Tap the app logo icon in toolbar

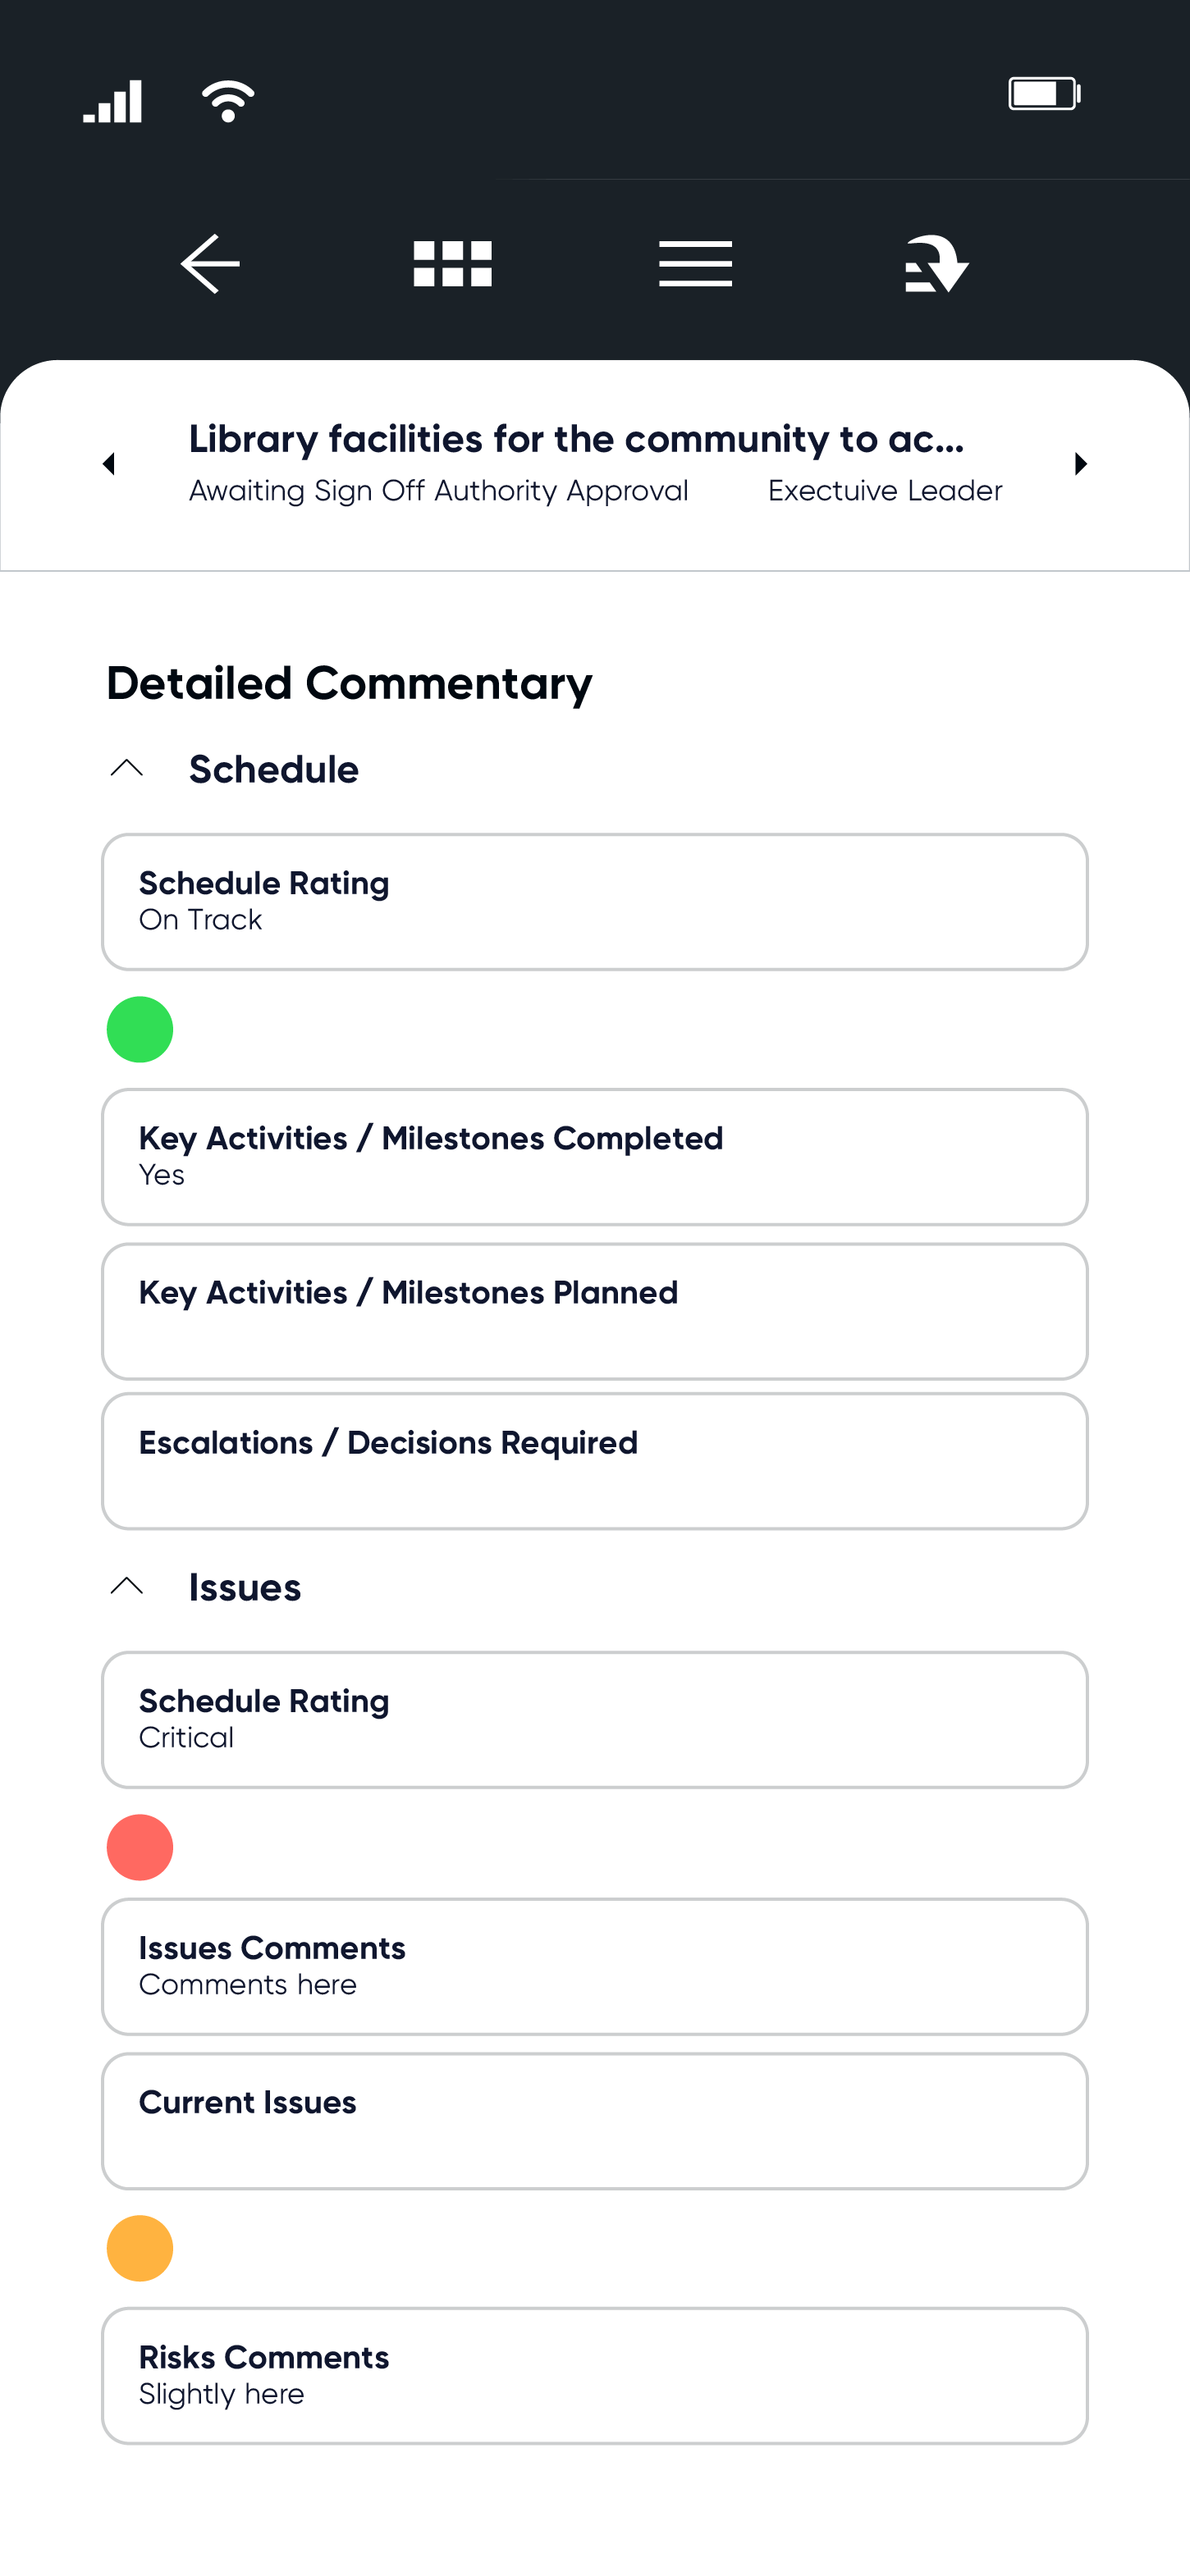pyautogui.click(x=936, y=264)
